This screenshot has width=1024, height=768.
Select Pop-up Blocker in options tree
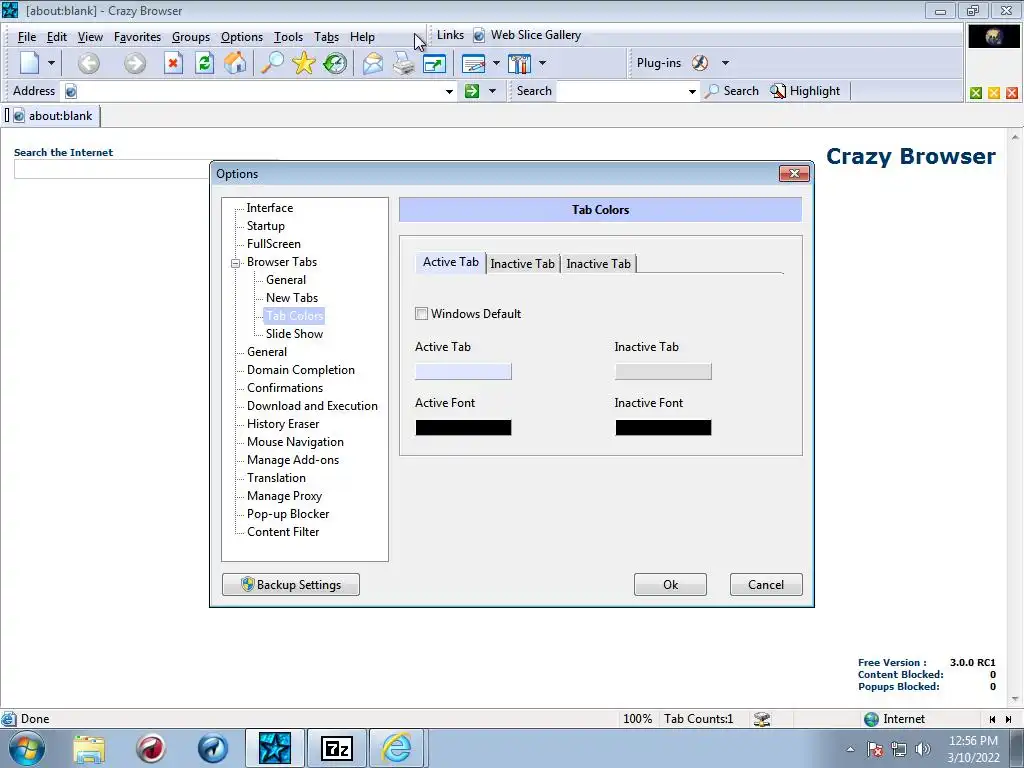coord(288,514)
